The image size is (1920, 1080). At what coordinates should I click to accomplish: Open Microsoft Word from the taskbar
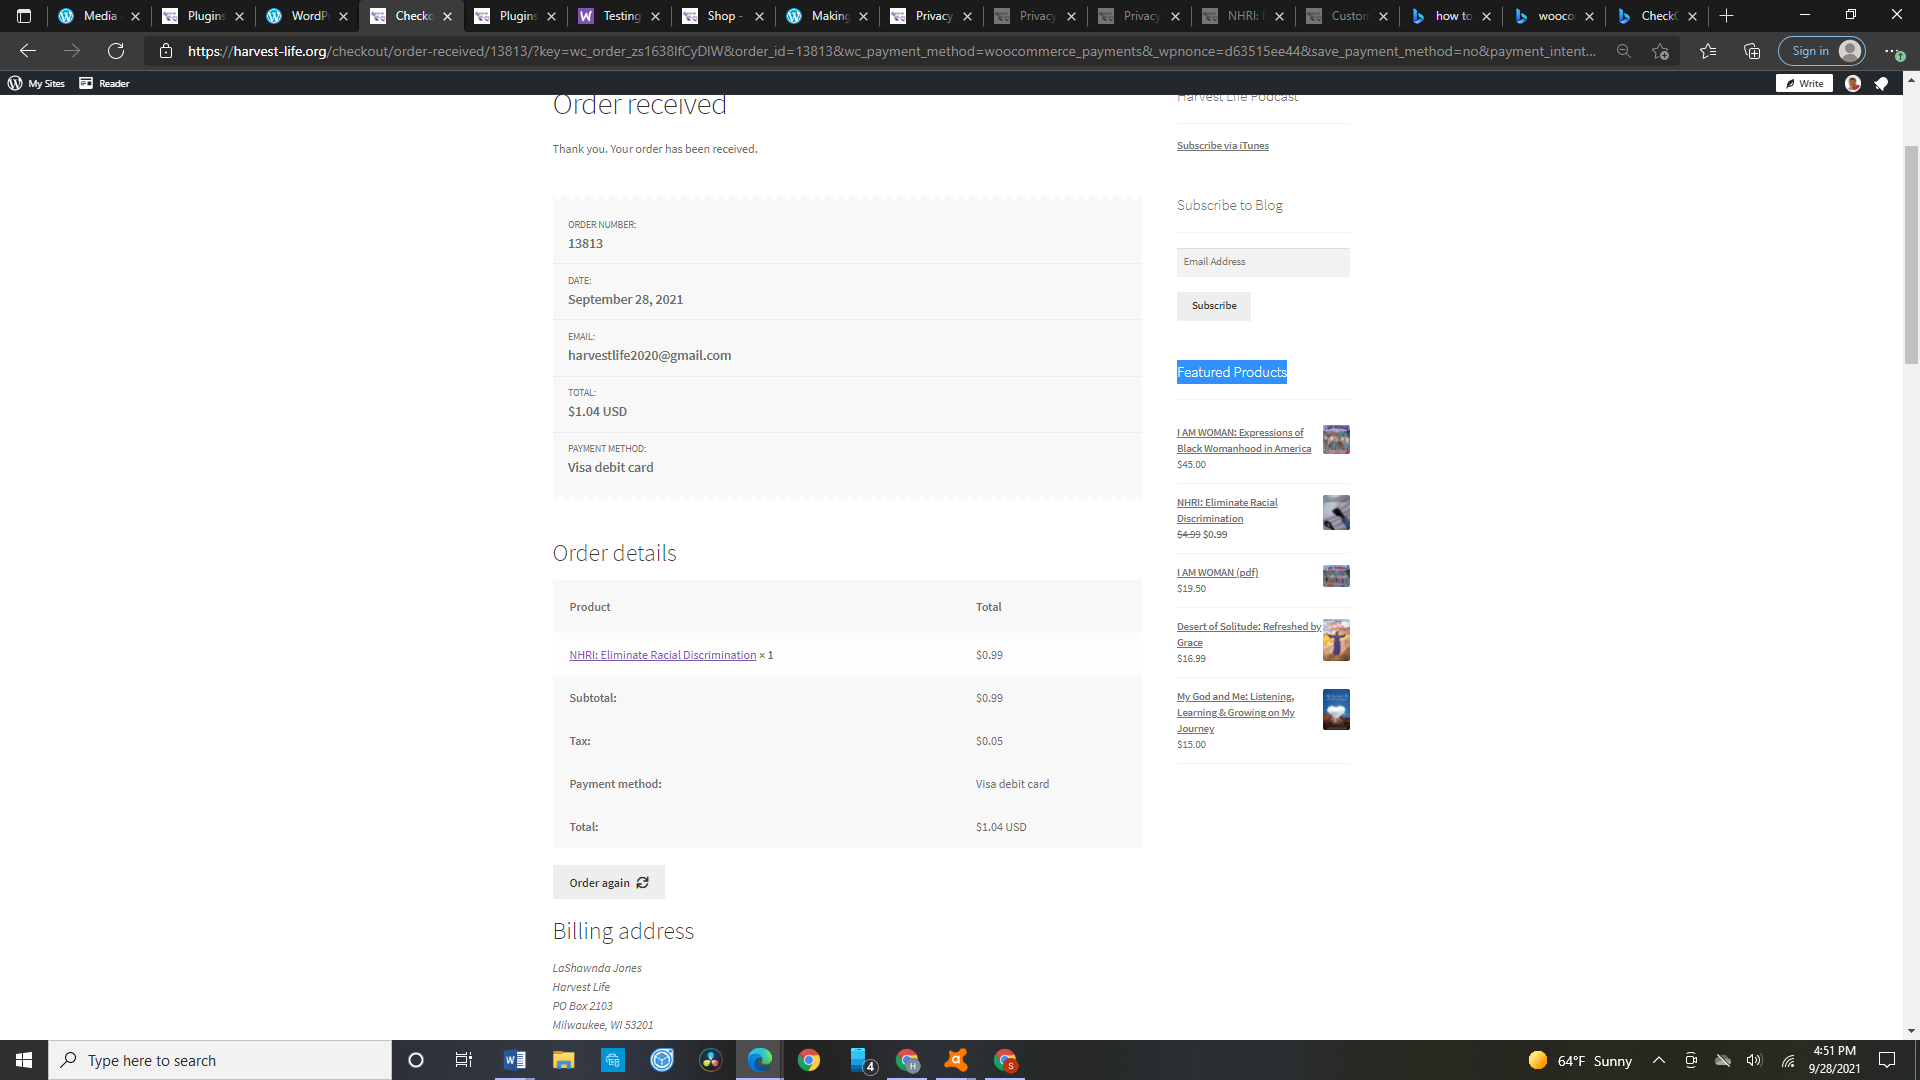514,1060
